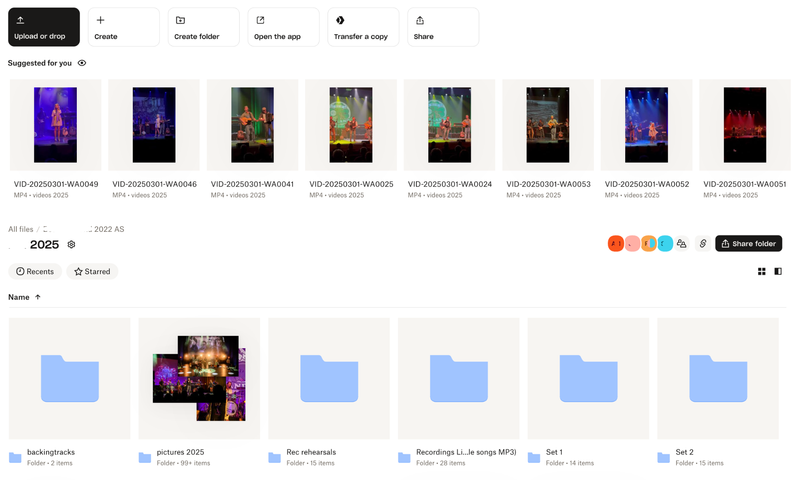Filter by Recents
800x480 pixels.
coord(35,271)
